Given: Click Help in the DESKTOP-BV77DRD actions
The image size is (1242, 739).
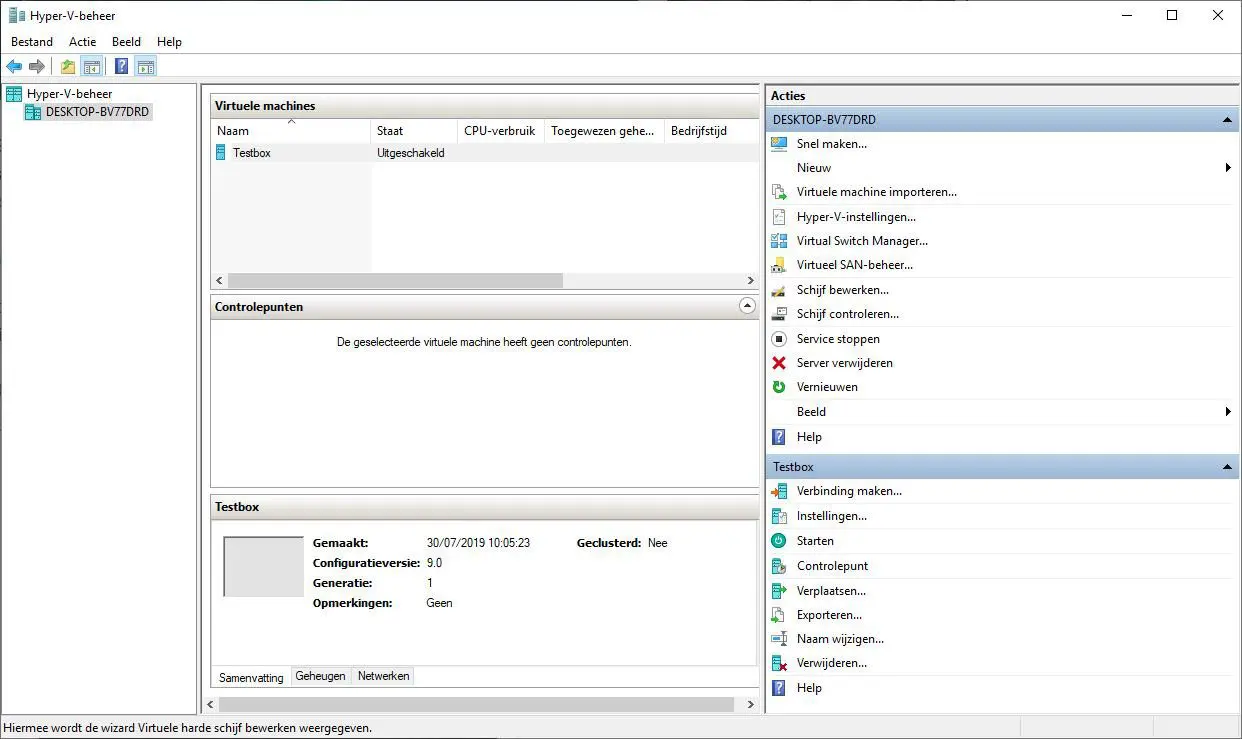Looking at the screenshot, I should pos(809,437).
